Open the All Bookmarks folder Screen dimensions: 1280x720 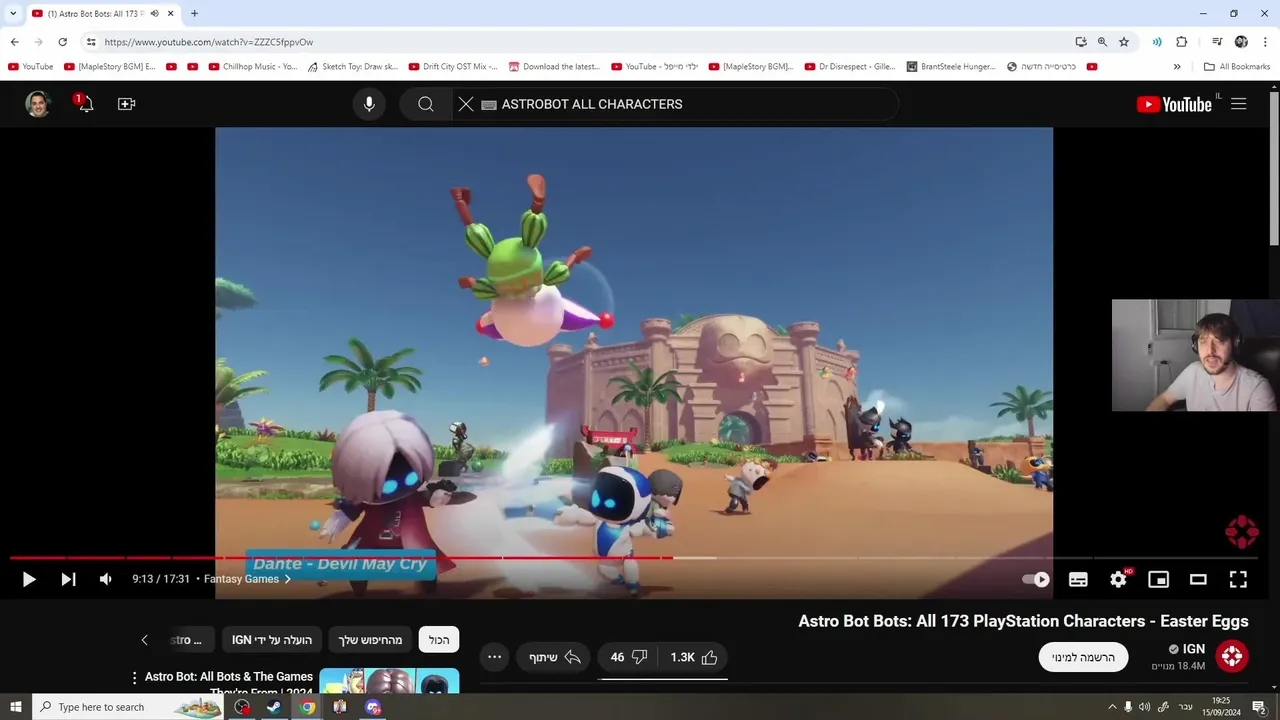(x=1237, y=67)
